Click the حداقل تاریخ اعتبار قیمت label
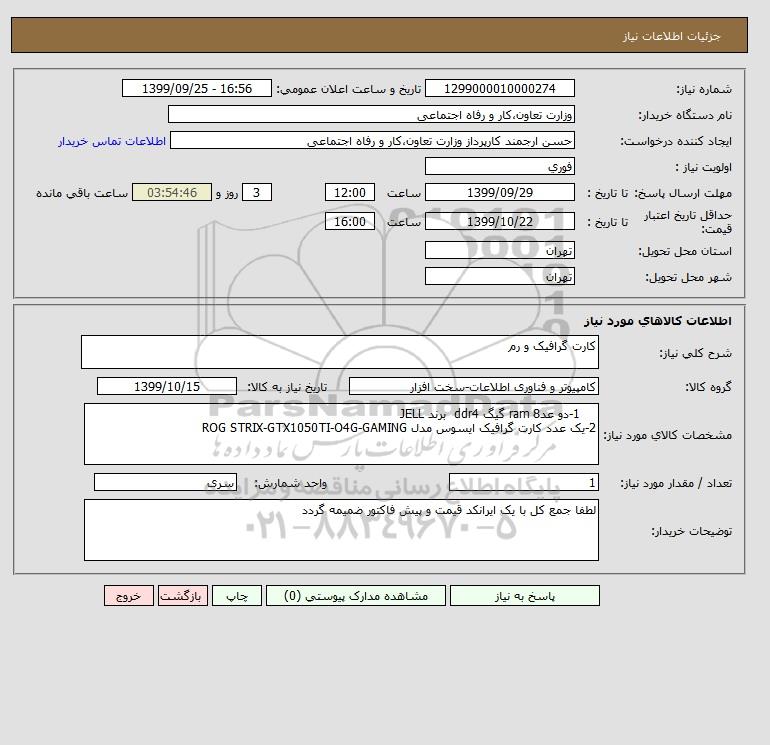This screenshot has width=770, height=745. pos(688,222)
